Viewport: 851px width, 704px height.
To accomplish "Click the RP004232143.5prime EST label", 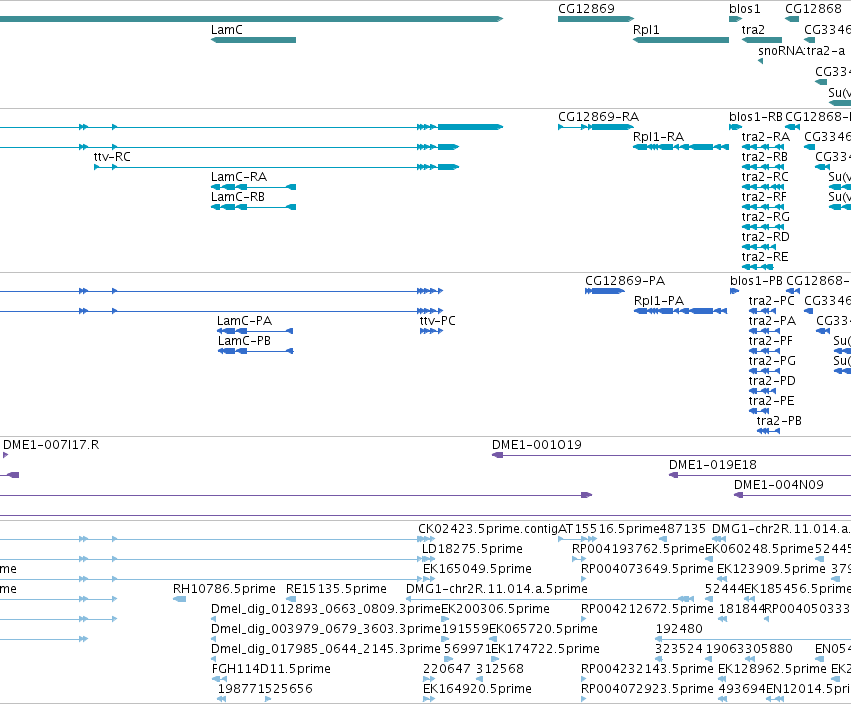I will coord(647,670).
